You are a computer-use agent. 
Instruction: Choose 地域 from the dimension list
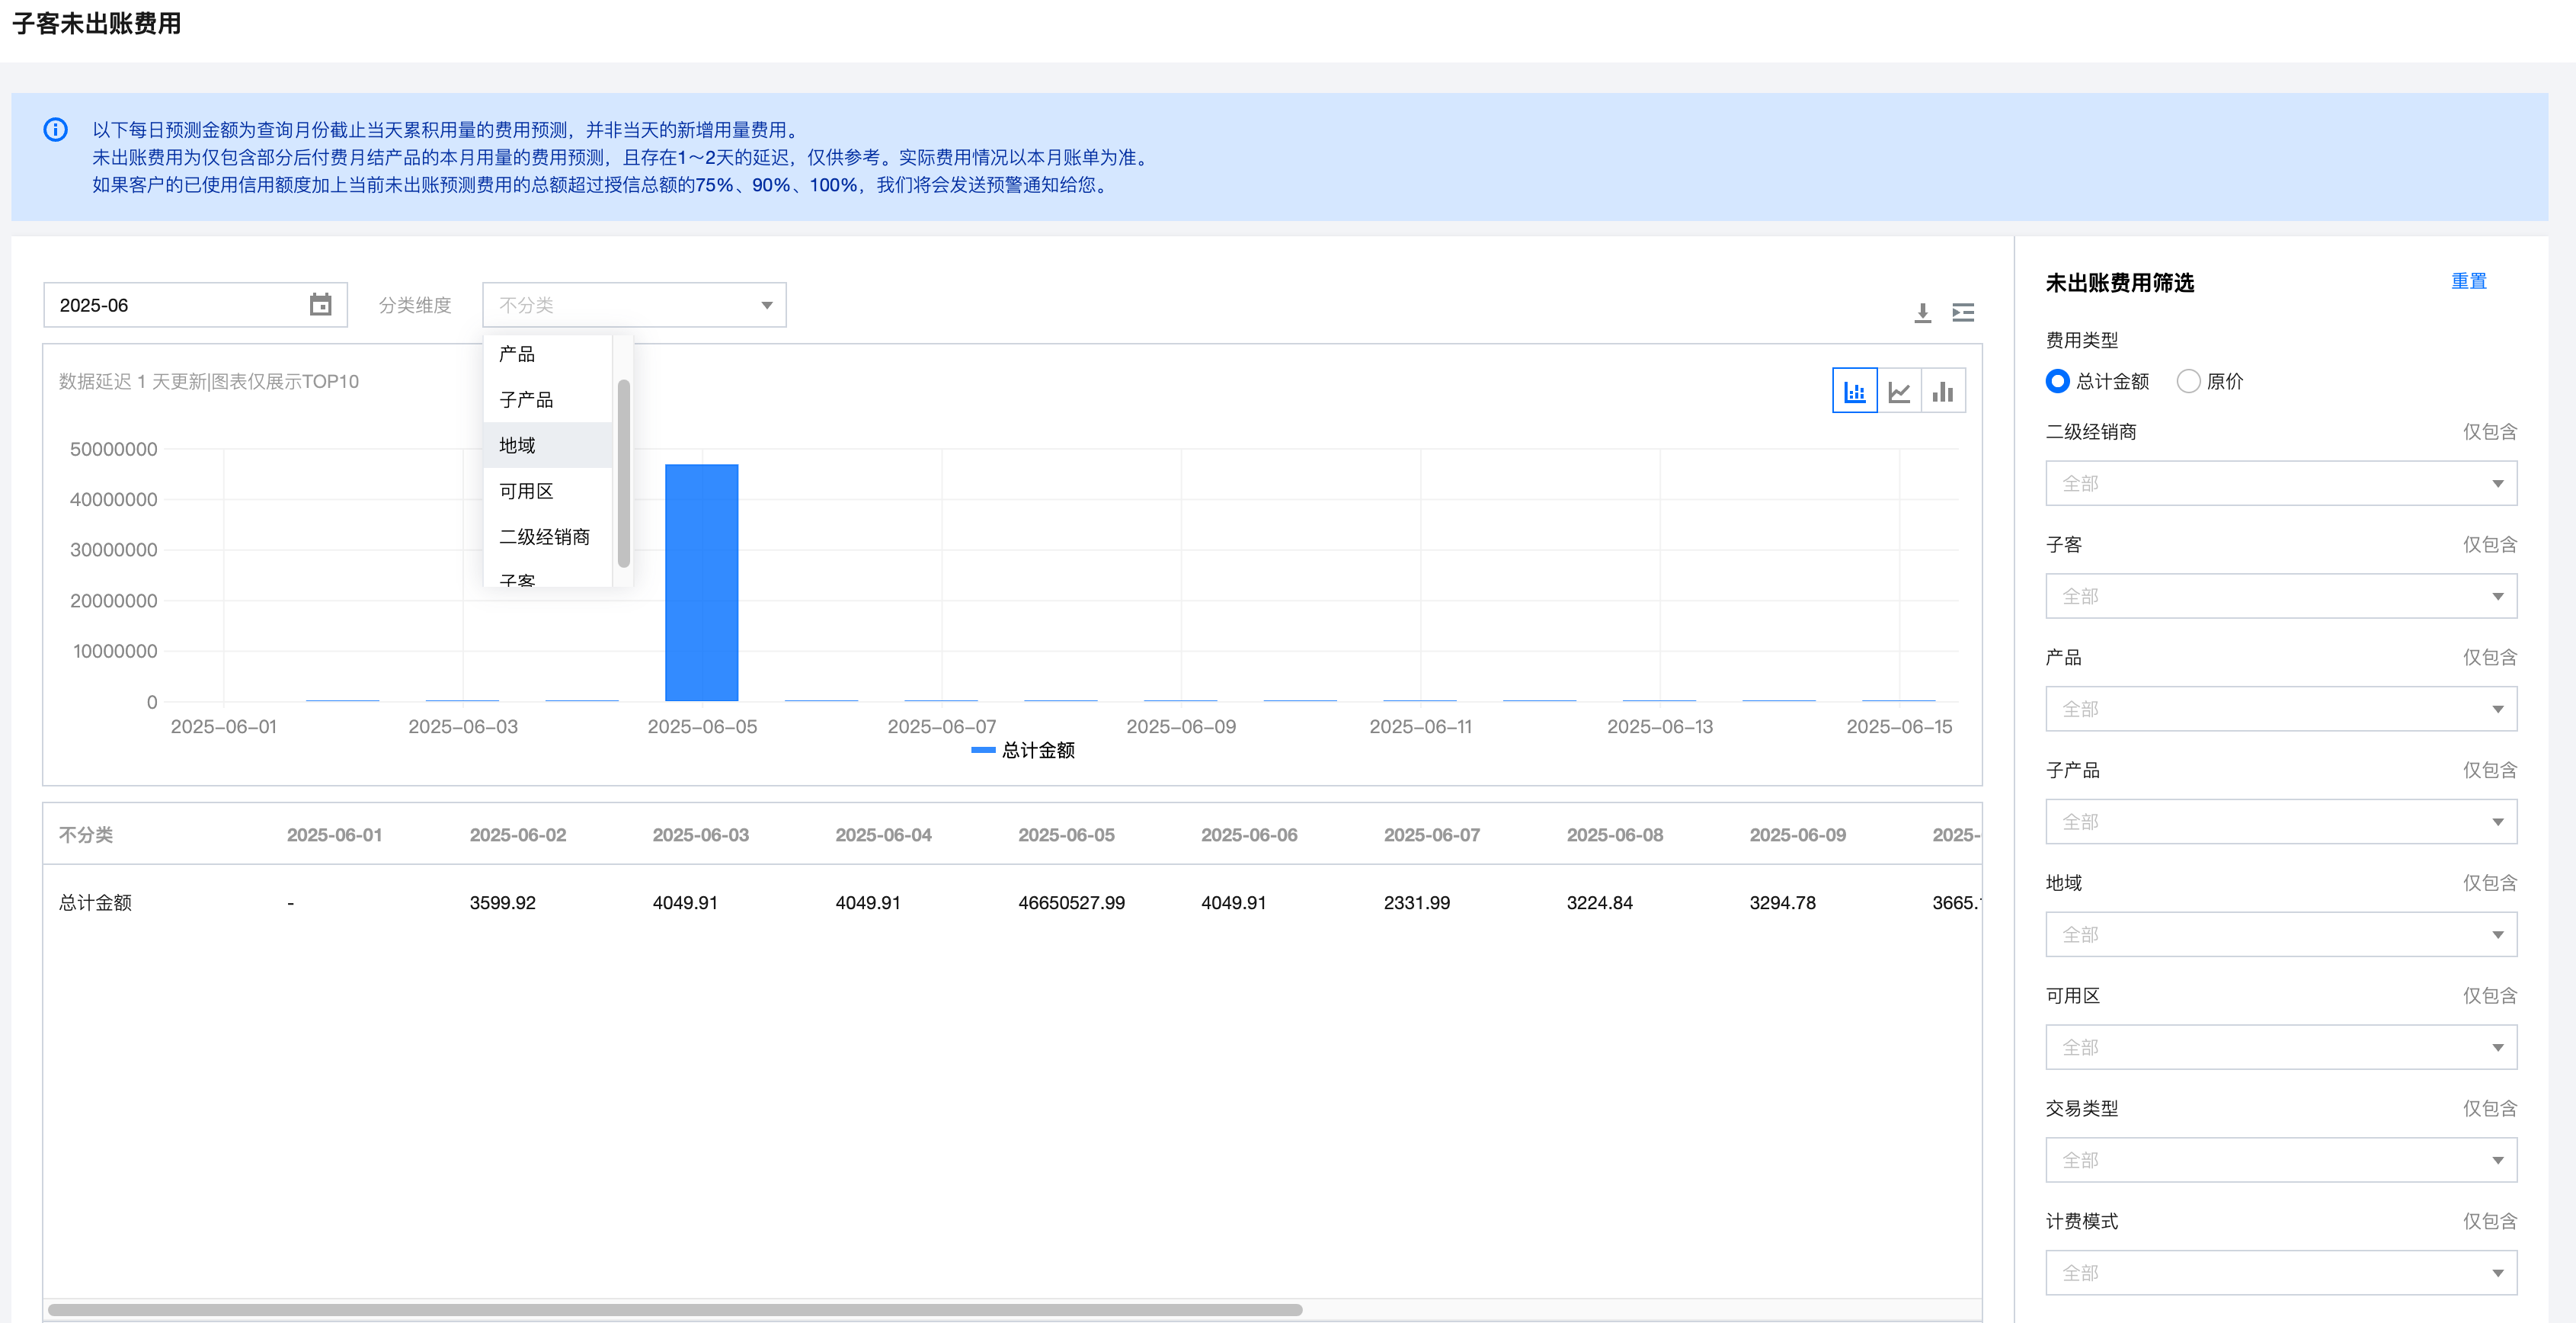coord(518,445)
